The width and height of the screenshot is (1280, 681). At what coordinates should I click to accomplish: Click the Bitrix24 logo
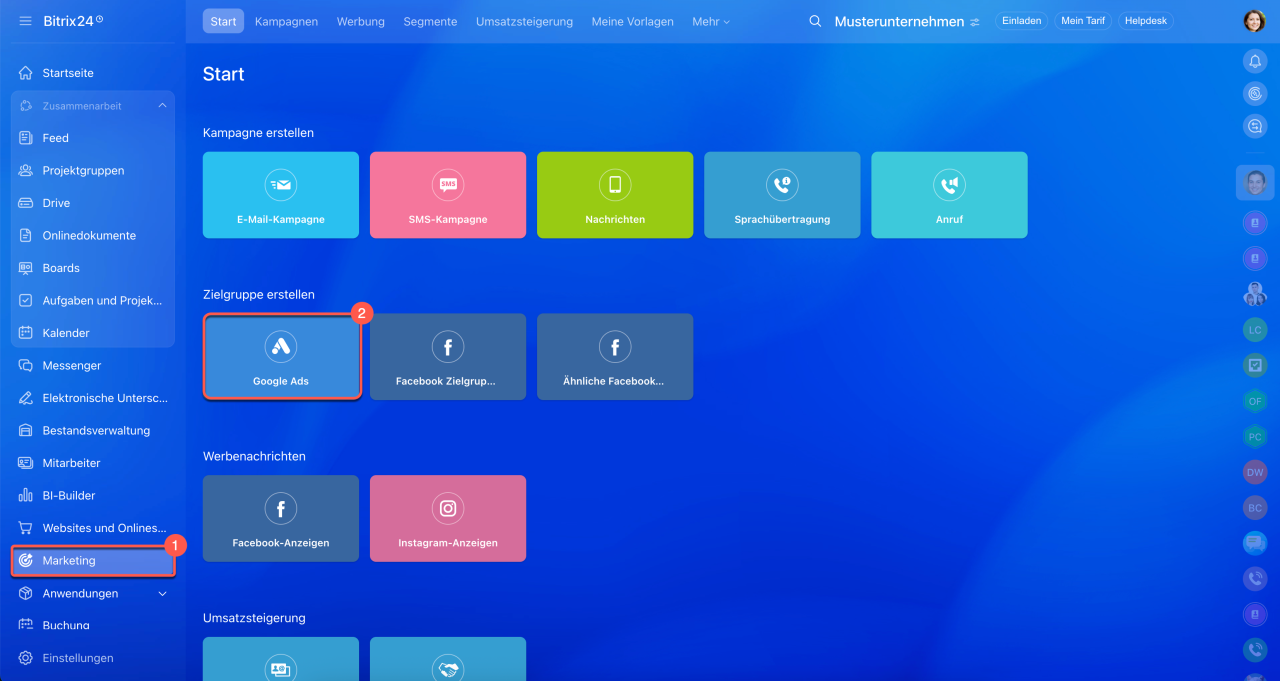click(73, 21)
